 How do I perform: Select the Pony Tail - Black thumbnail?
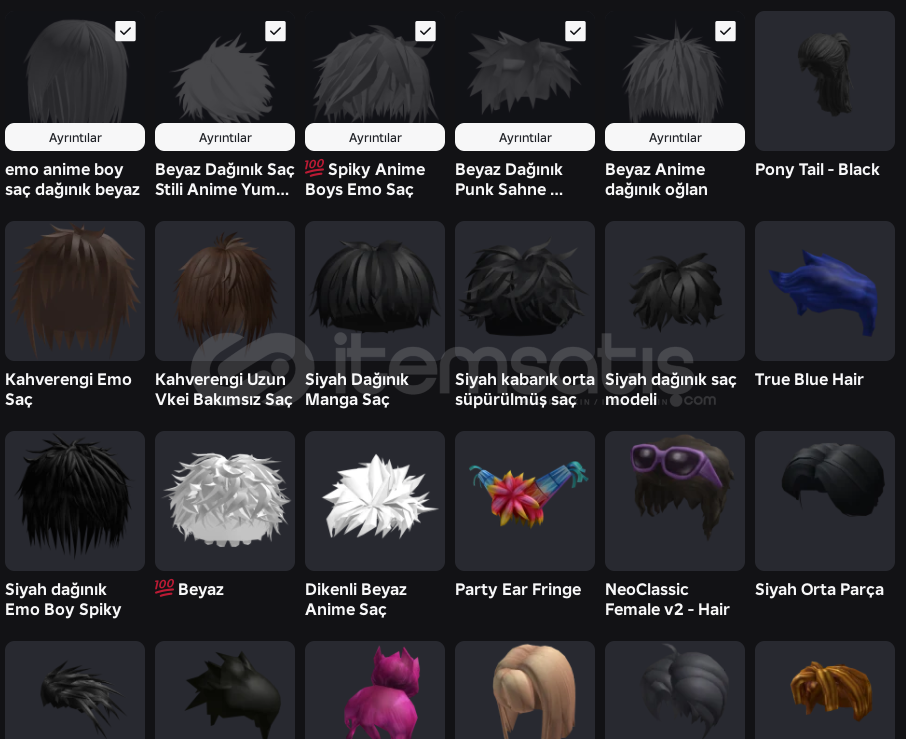825,81
